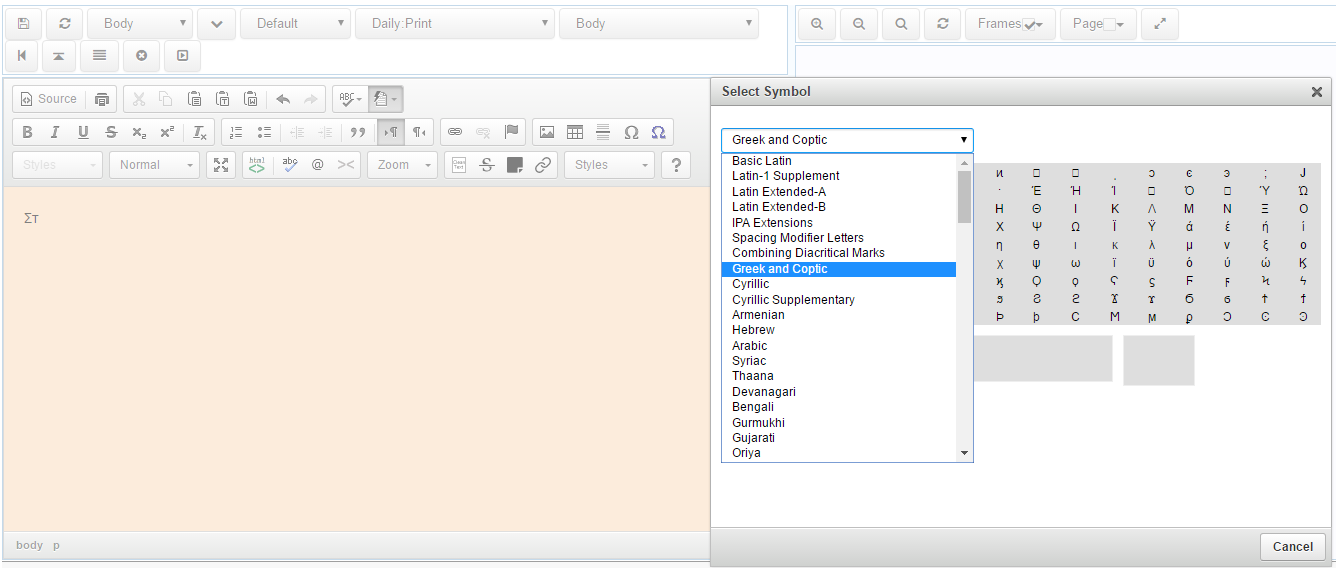Viewport: 1336px width, 568px height.
Task: Open Body dropdown next to refresh icon
Action: (139, 23)
